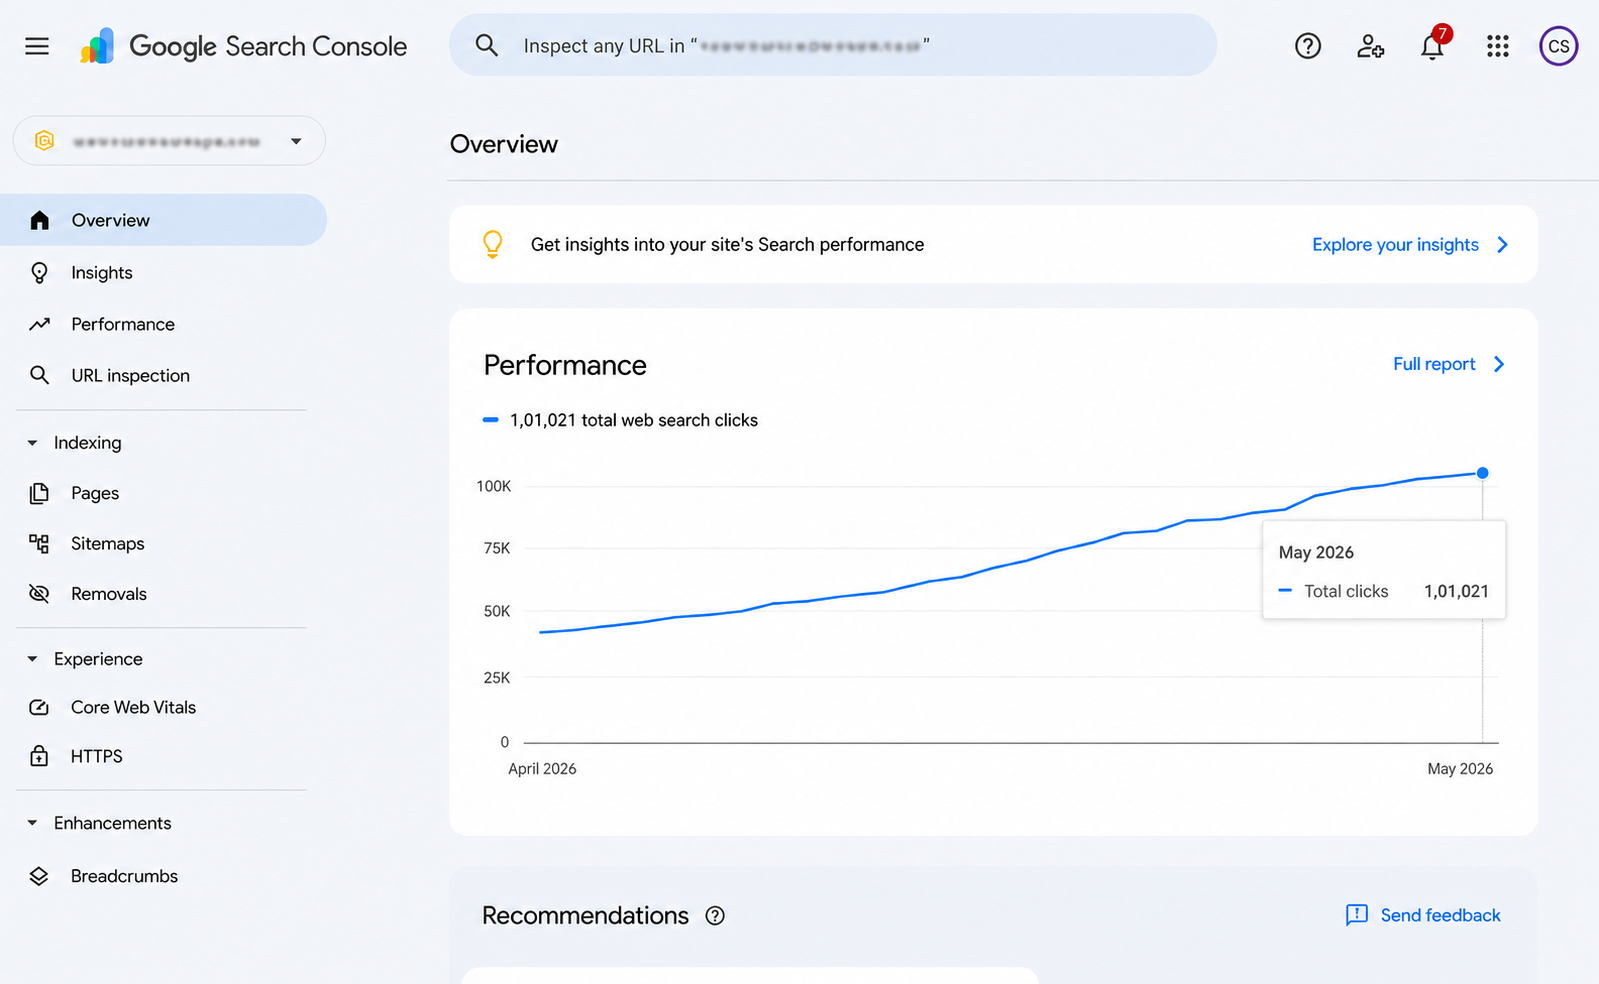Open the notifications bell
1599x984 pixels.
pos(1433,45)
